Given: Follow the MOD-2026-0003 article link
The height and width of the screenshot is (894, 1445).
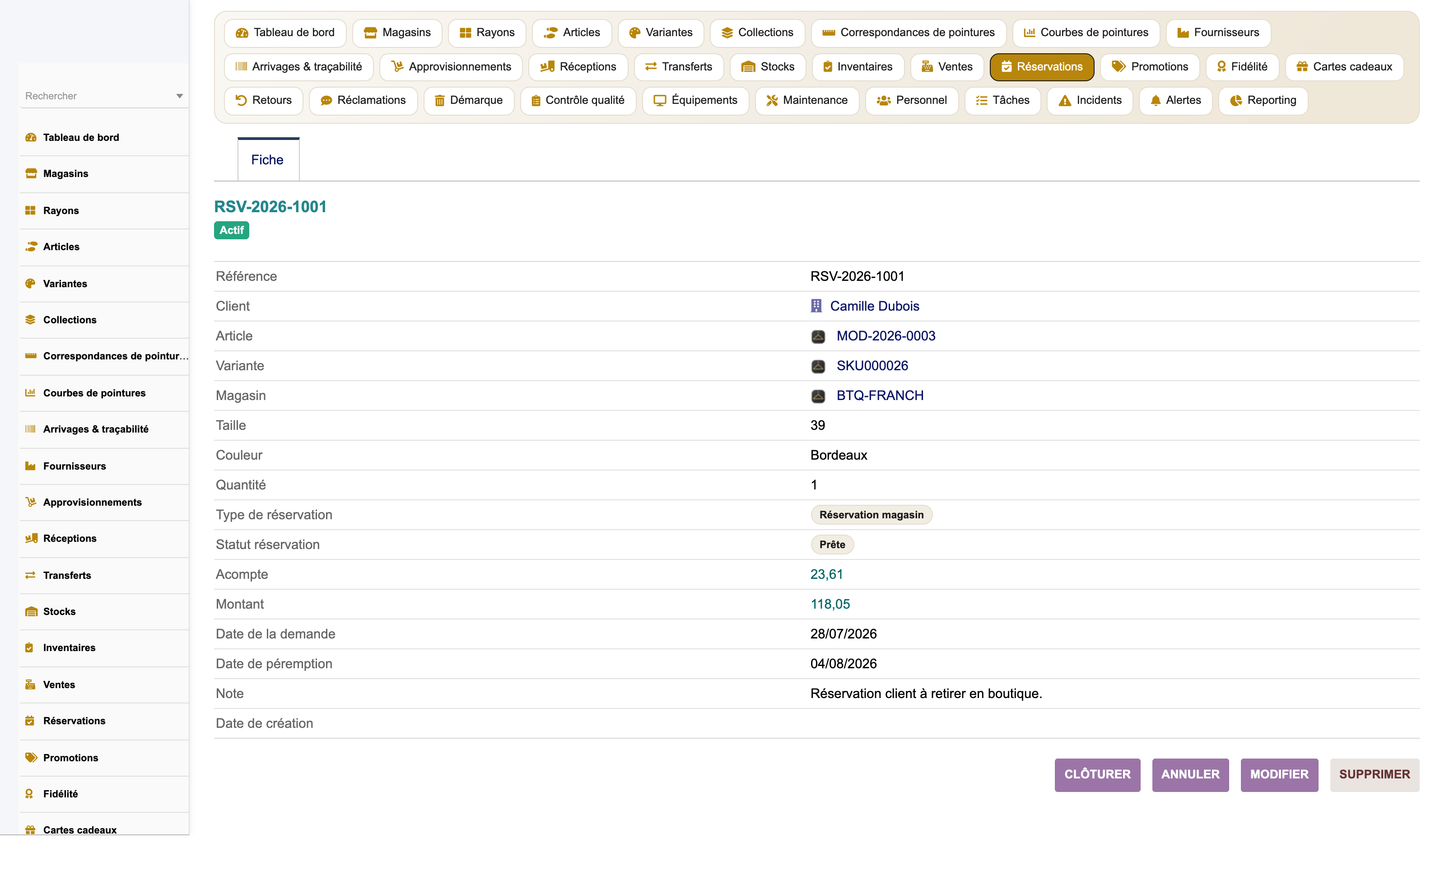Looking at the screenshot, I should point(886,336).
